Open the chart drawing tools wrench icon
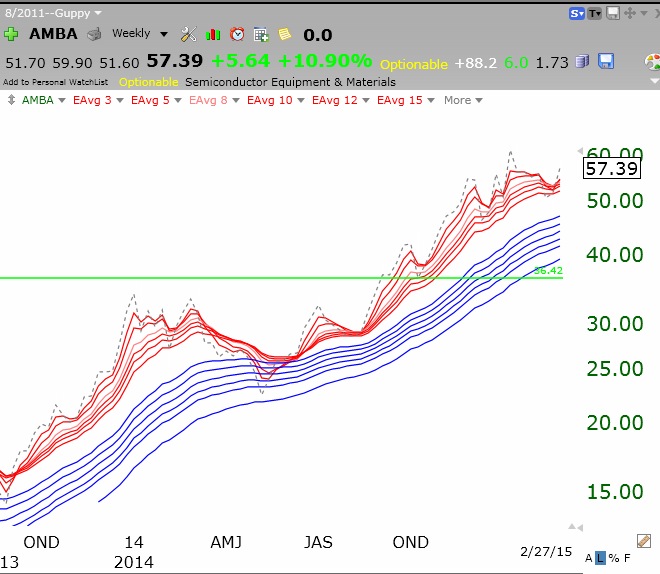Viewport: 660px width, 574px height. point(189,34)
